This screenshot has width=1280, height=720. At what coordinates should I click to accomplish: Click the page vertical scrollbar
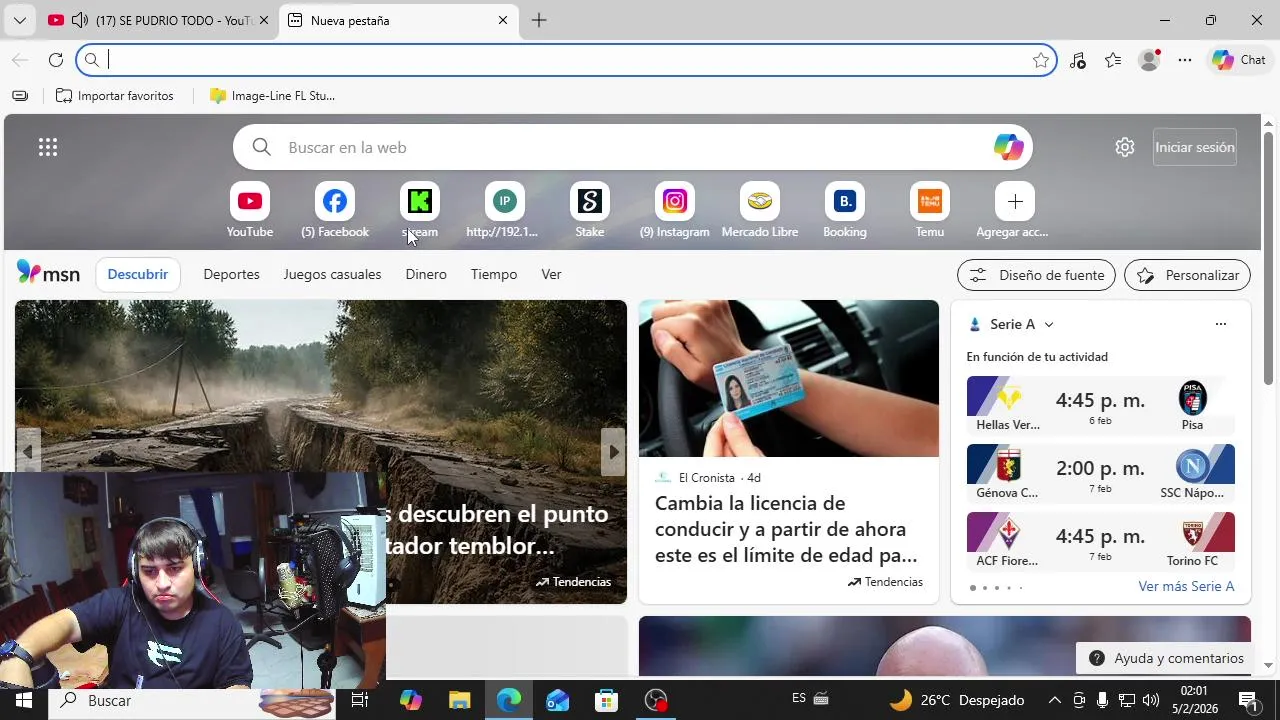tap(1268, 258)
